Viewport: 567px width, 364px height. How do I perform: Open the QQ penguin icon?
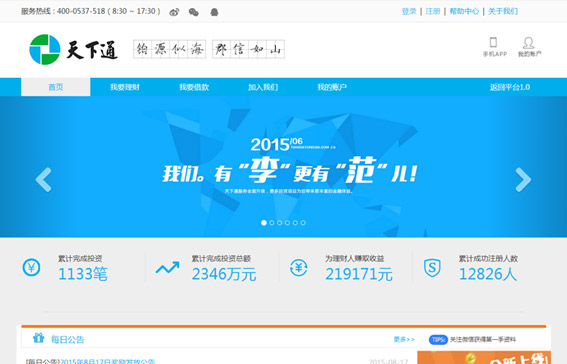(x=214, y=12)
